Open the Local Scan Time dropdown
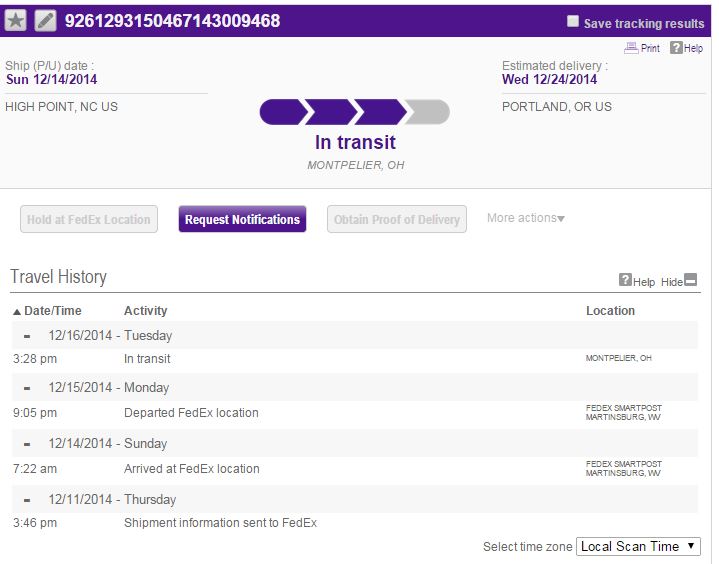The height and width of the screenshot is (564, 719). (638, 546)
